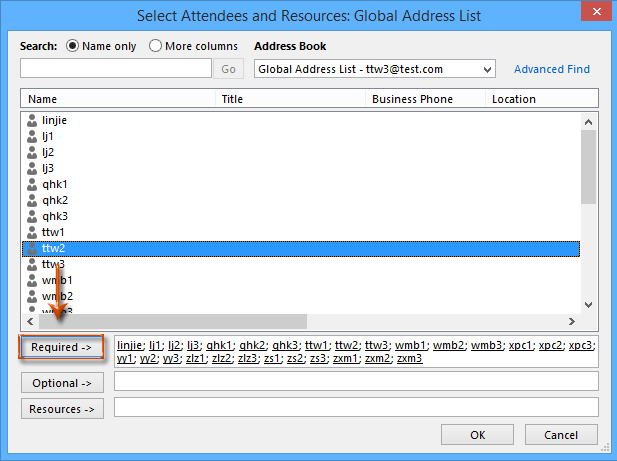617x461 pixels.
Task: Click the person icon beside wmb2
Action: (x=32, y=296)
